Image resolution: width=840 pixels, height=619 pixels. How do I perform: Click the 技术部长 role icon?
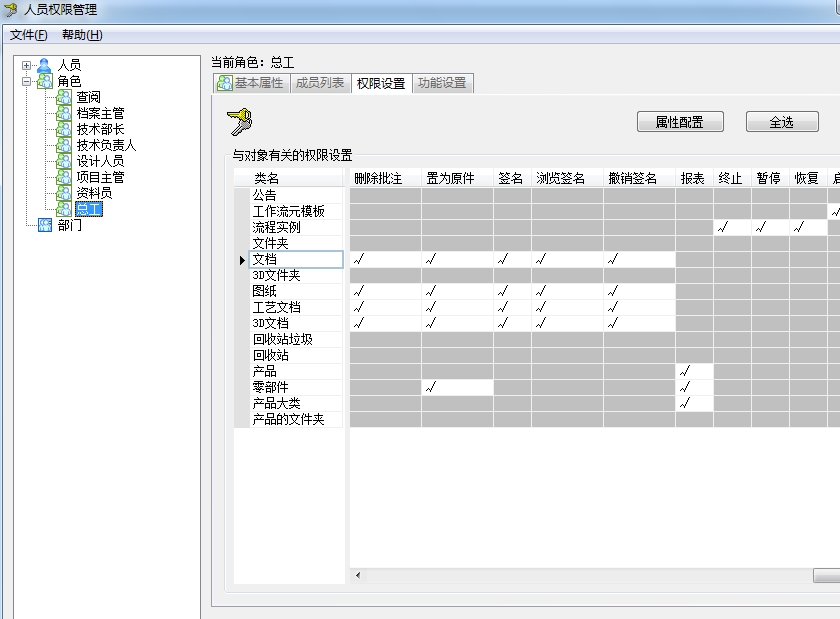click(64, 129)
